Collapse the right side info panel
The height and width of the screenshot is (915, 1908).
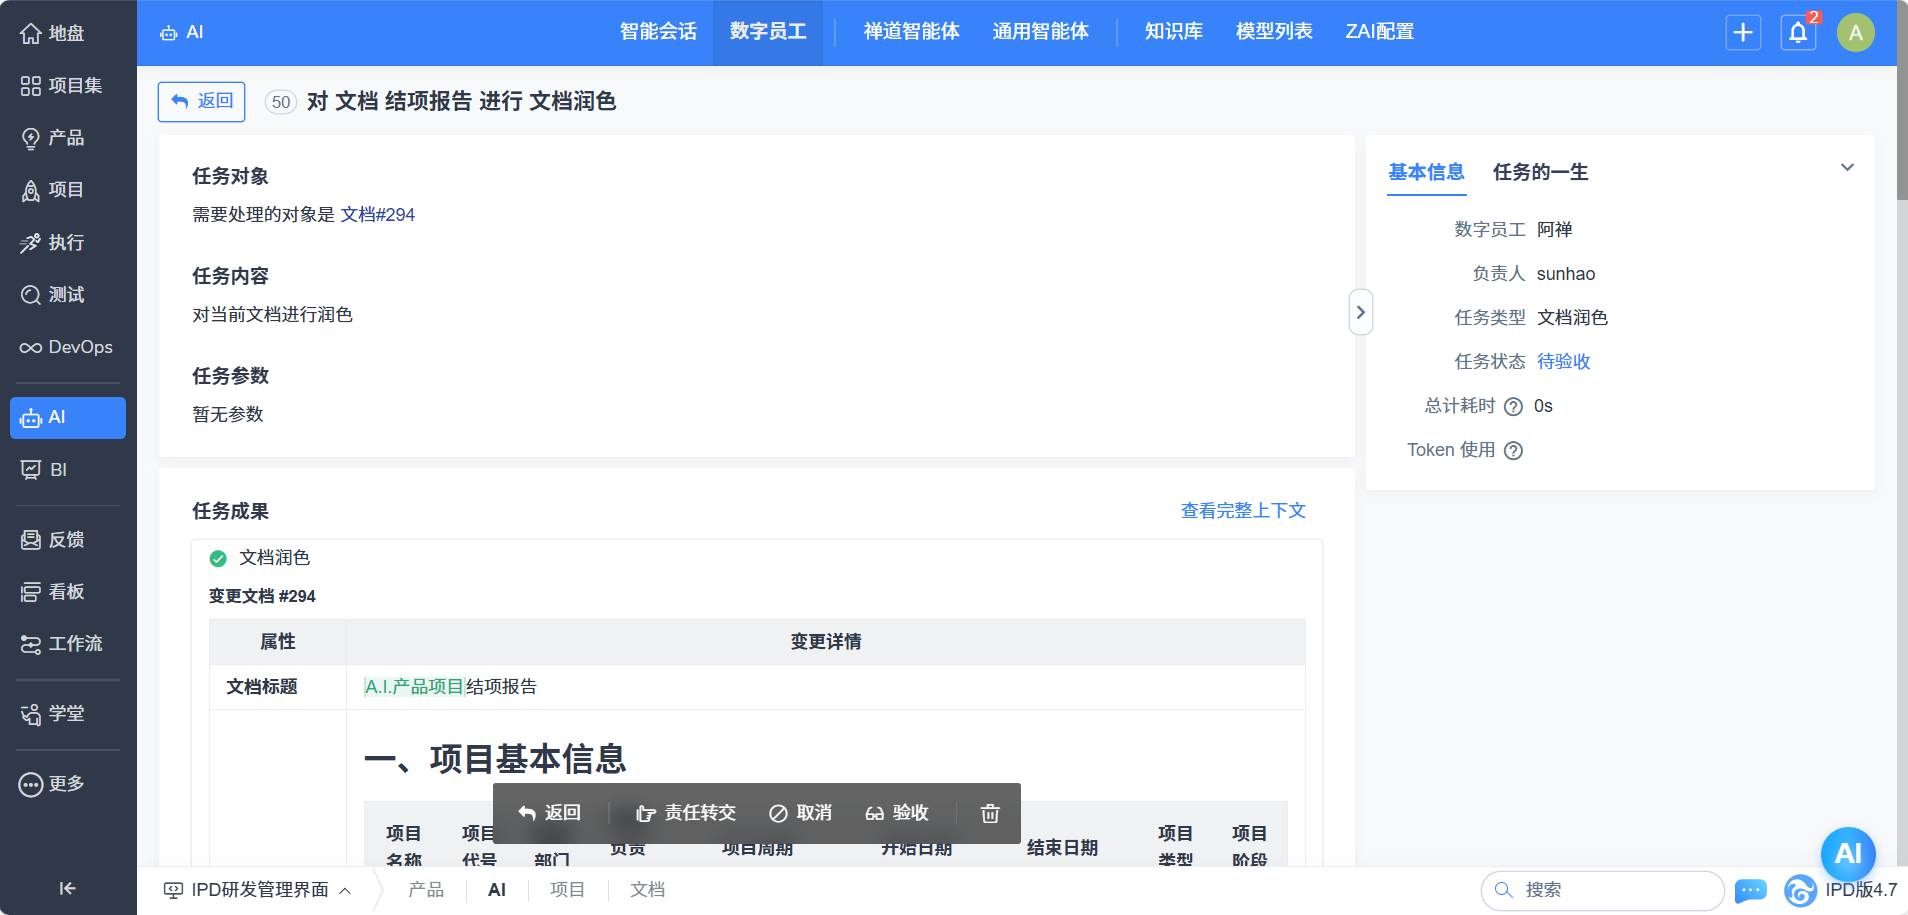pyautogui.click(x=1360, y=312)
